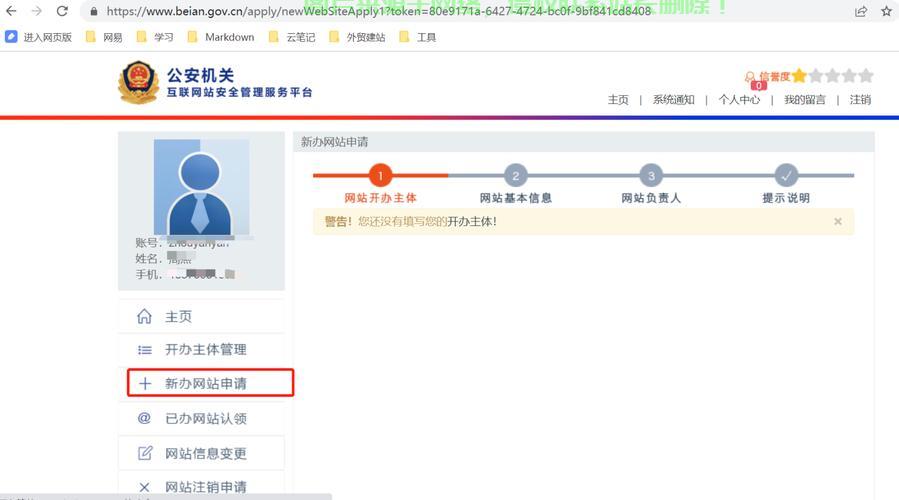Click the address bar lock icon
The image size is (899, 500).
(94, 11)
